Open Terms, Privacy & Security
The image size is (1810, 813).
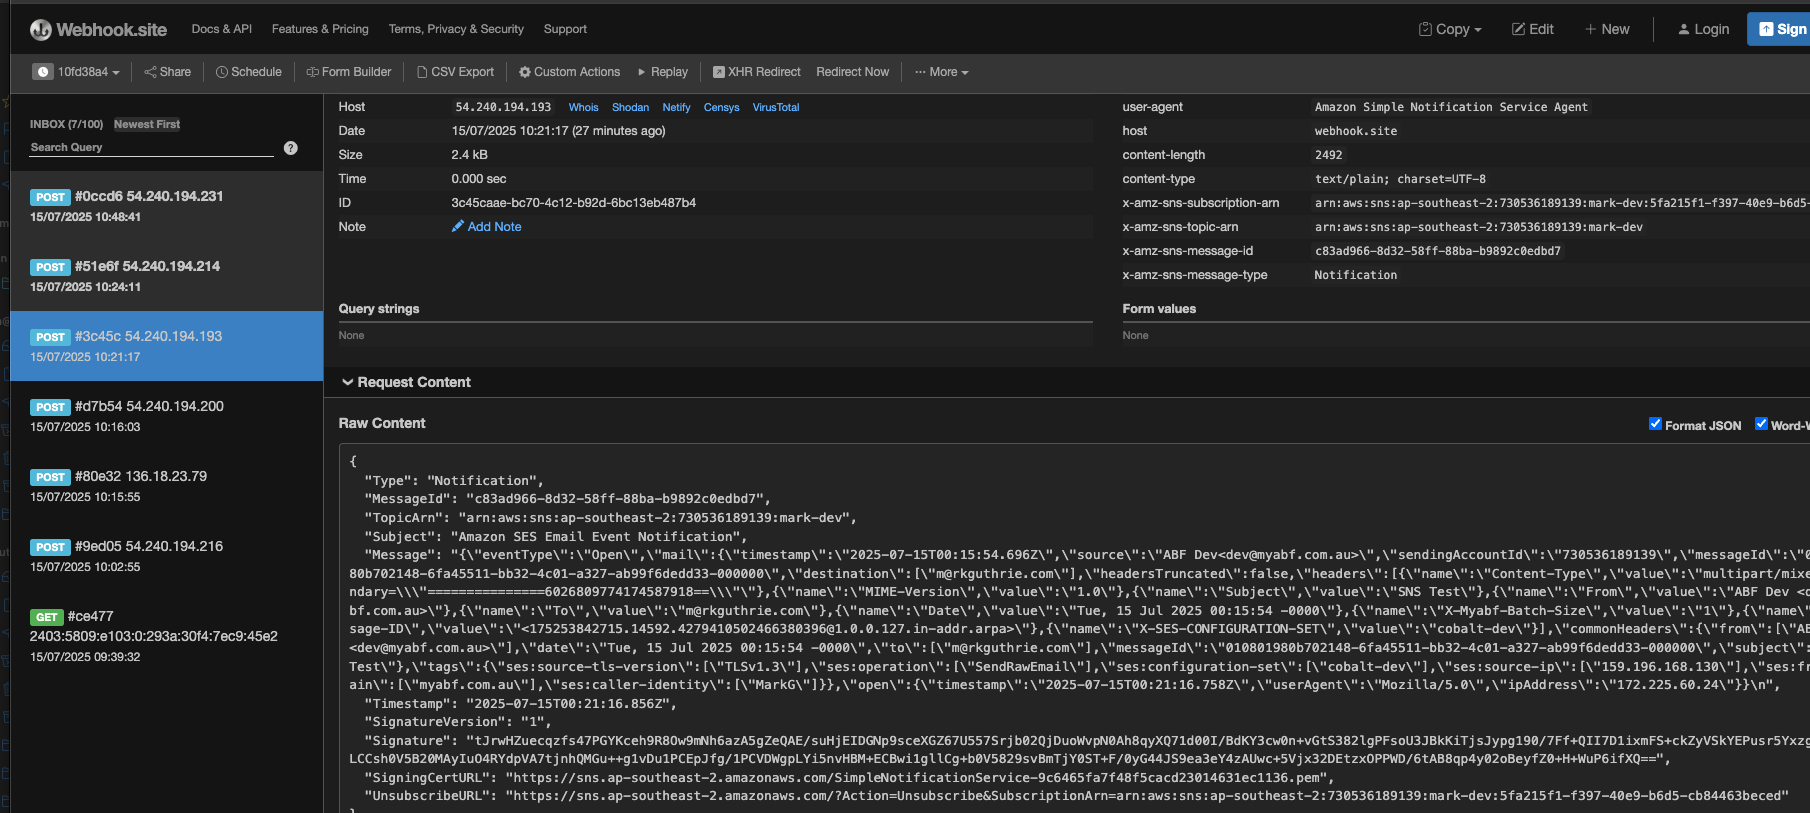(x=456, y=29)
